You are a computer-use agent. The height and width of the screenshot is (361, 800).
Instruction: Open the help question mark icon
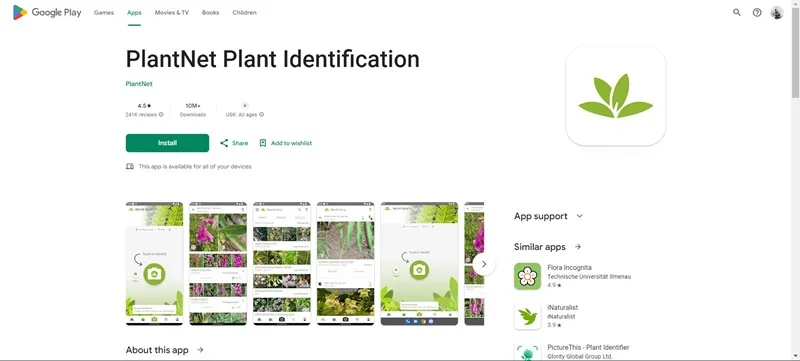click(x=757, y=12)
